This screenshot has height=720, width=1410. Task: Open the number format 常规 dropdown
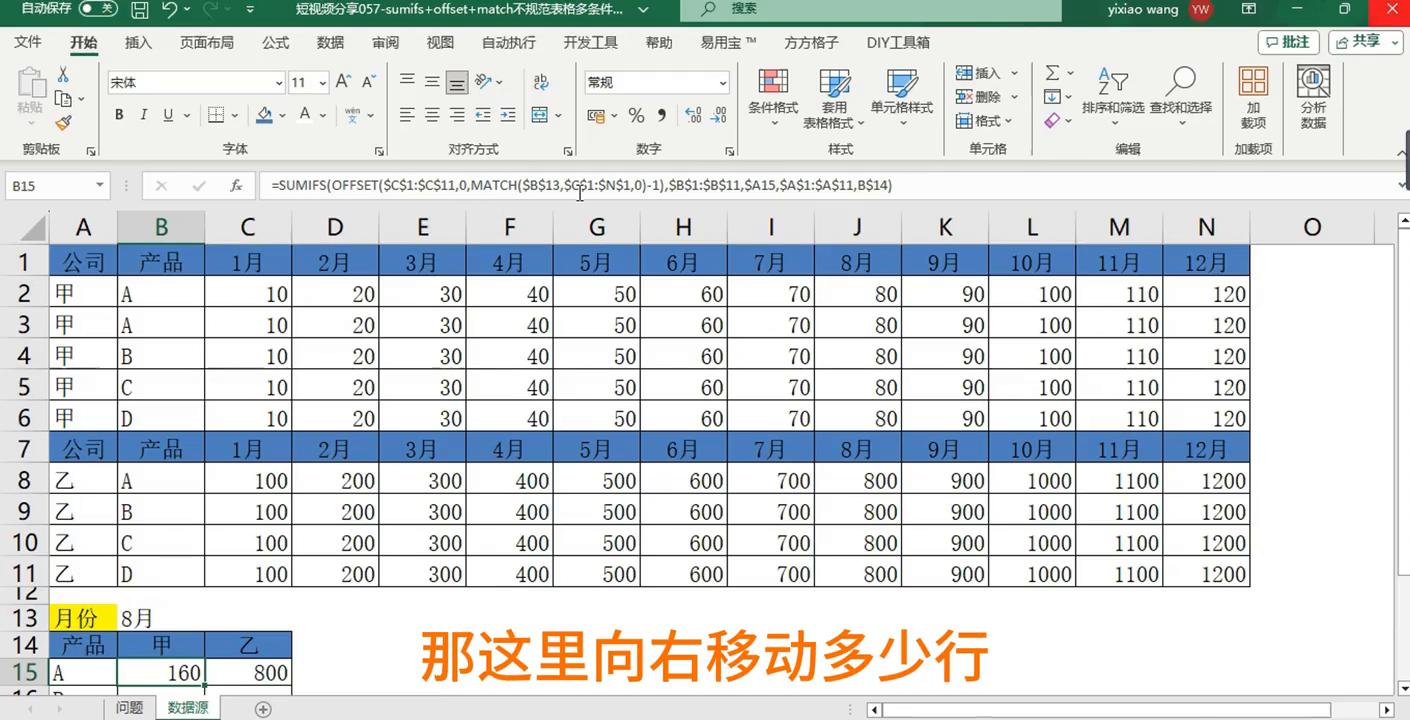[722, 81]
